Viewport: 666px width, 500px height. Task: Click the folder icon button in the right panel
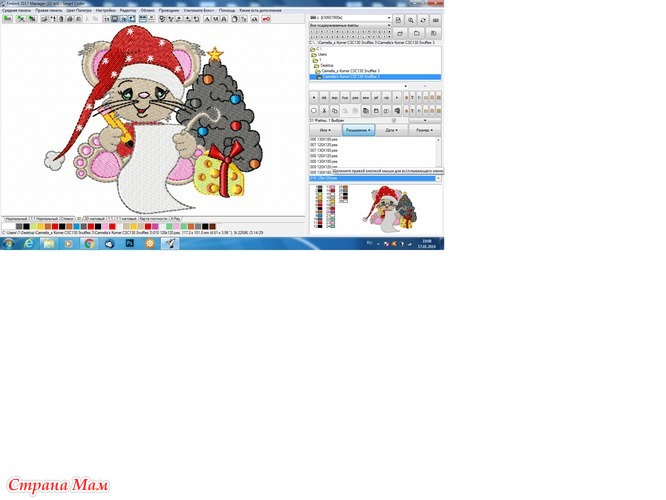[x=417, y=33]
